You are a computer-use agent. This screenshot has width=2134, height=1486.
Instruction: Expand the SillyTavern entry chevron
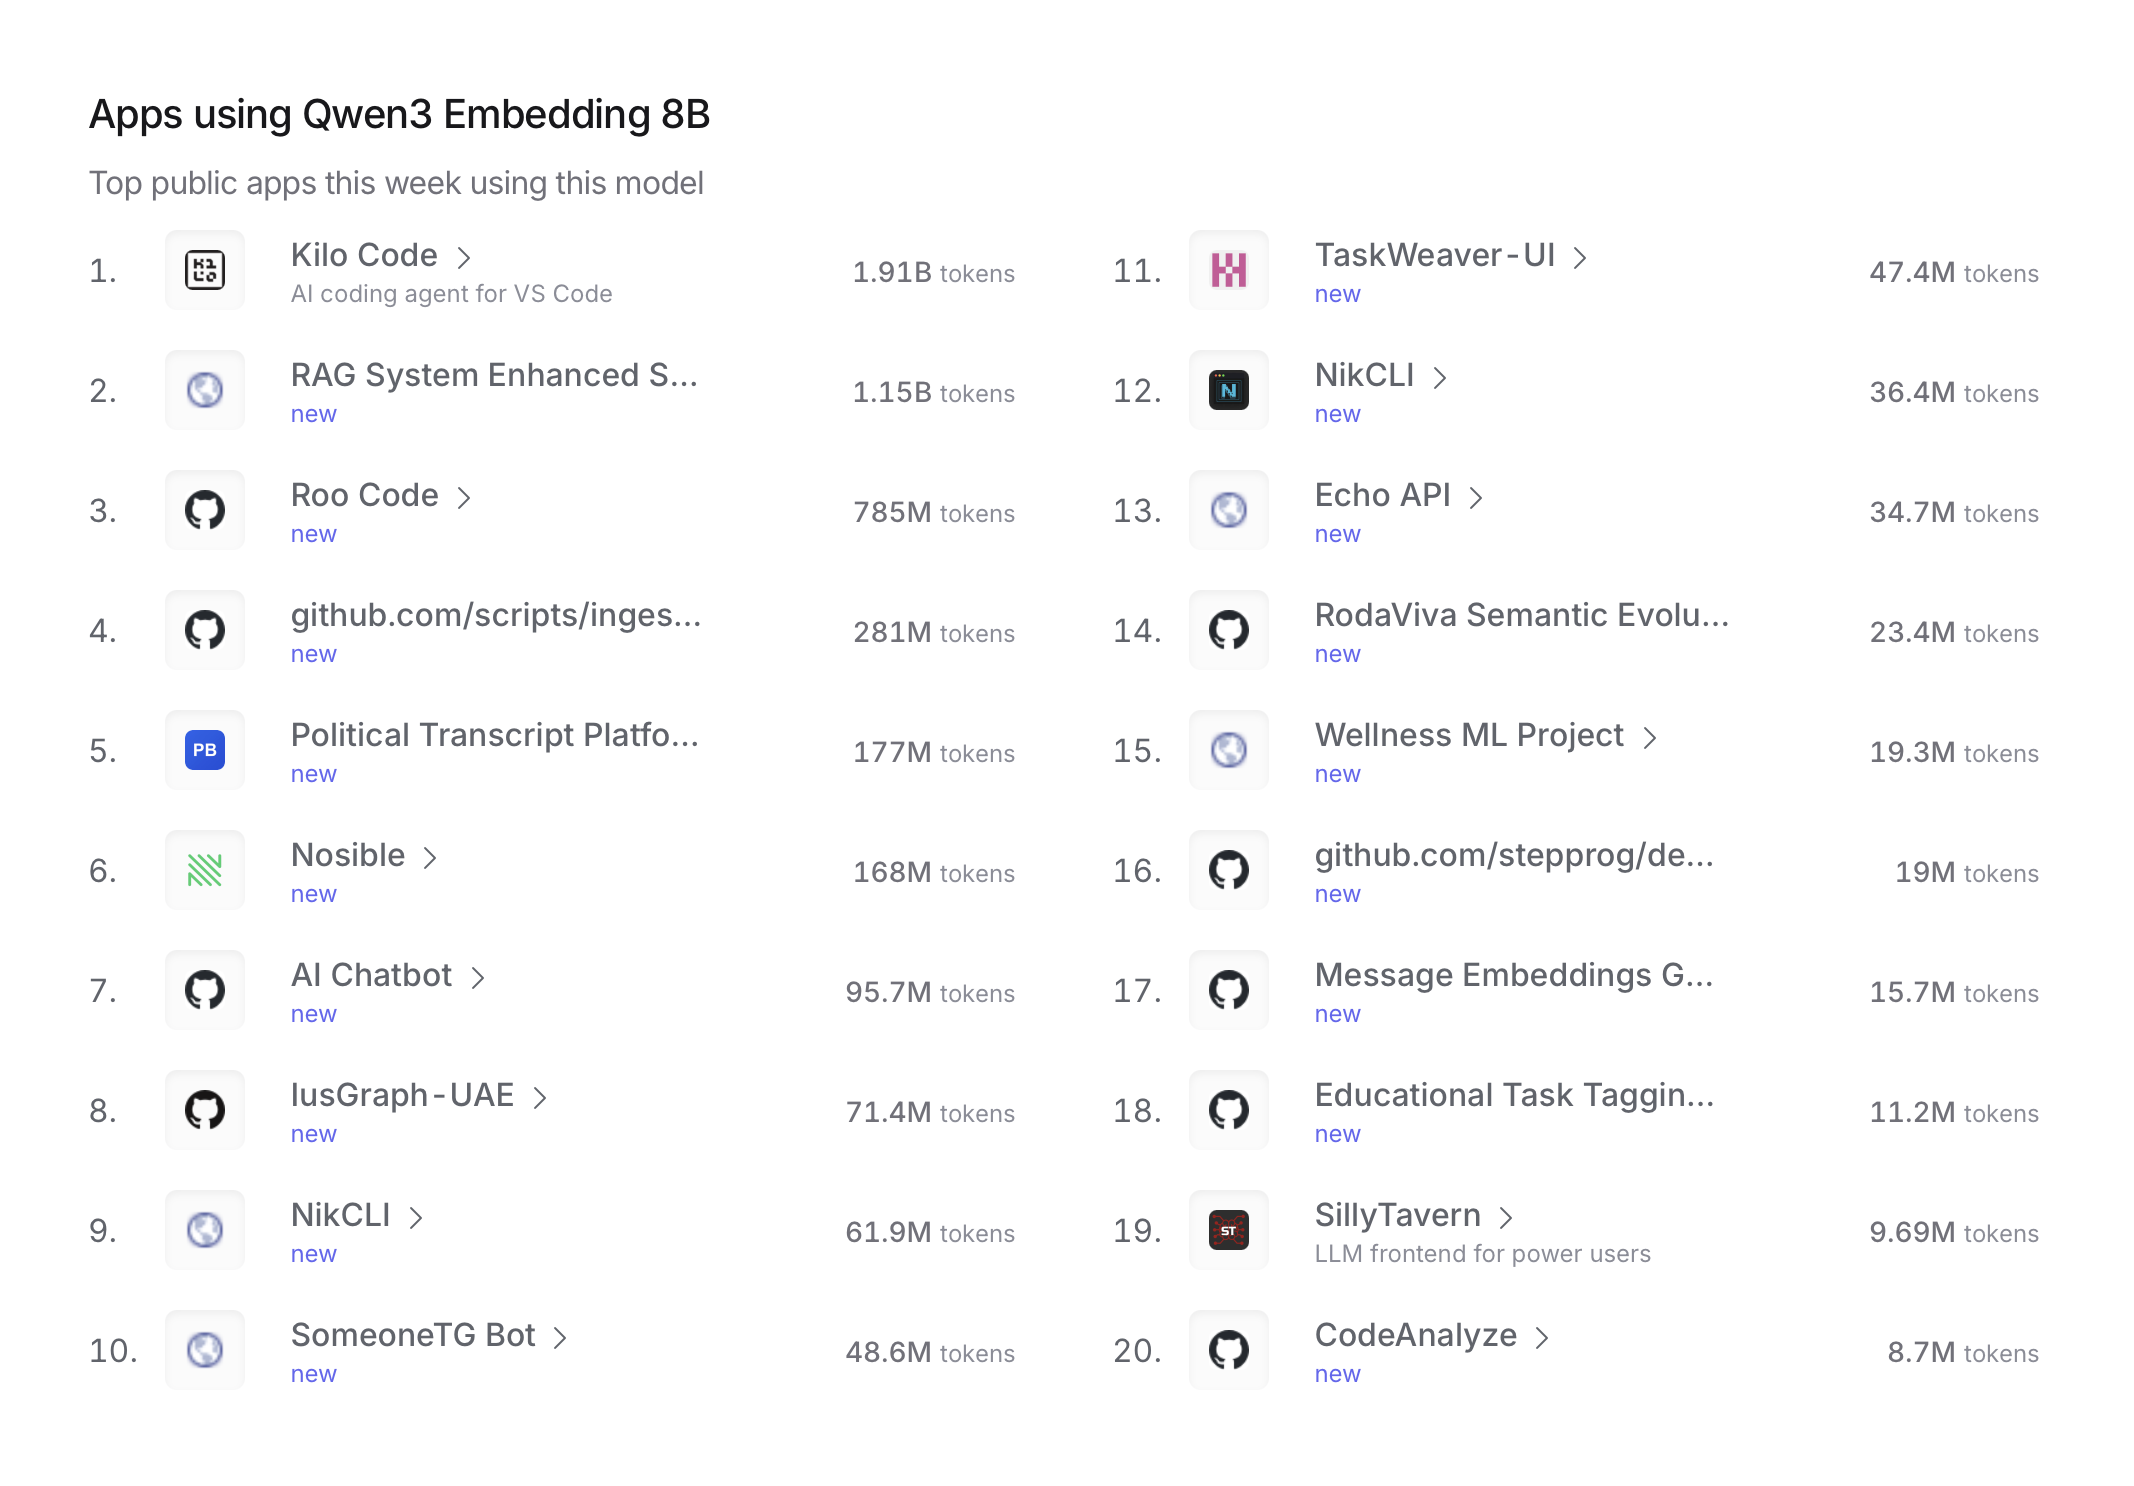click(x=1507, y=1217)
